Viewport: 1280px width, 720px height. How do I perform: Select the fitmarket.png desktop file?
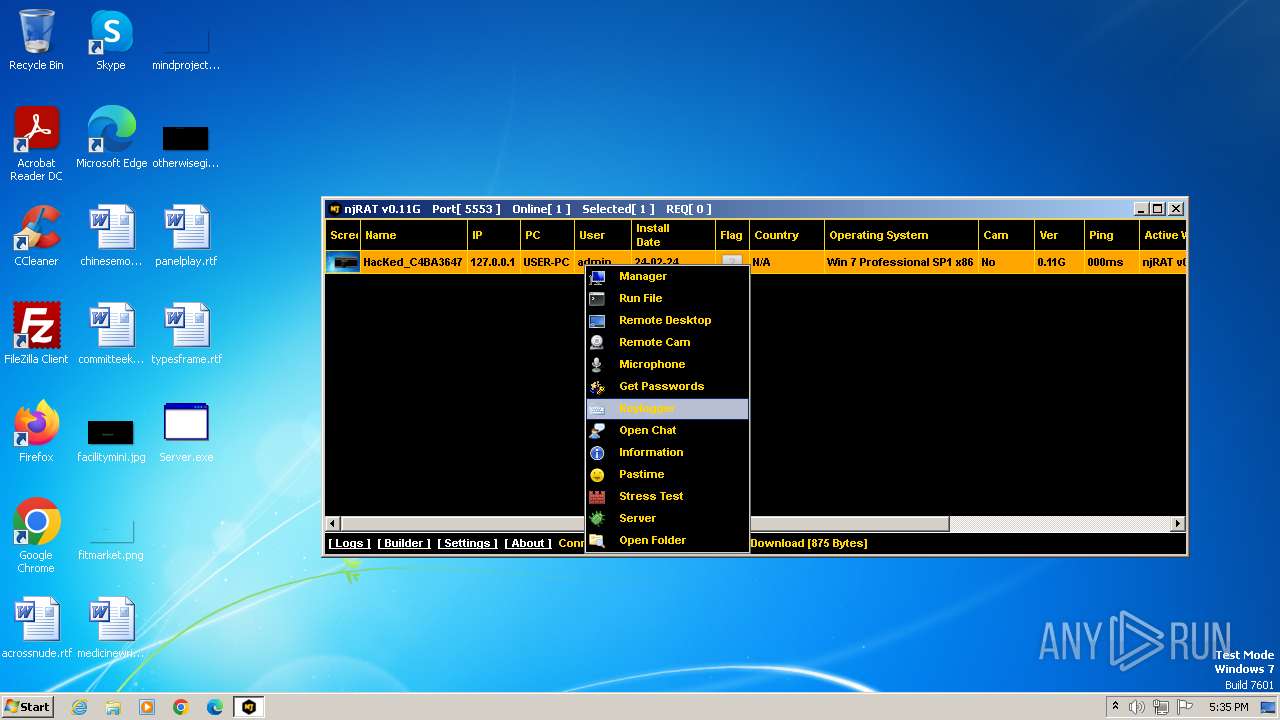pyautogui.click(x=111, y=536)
